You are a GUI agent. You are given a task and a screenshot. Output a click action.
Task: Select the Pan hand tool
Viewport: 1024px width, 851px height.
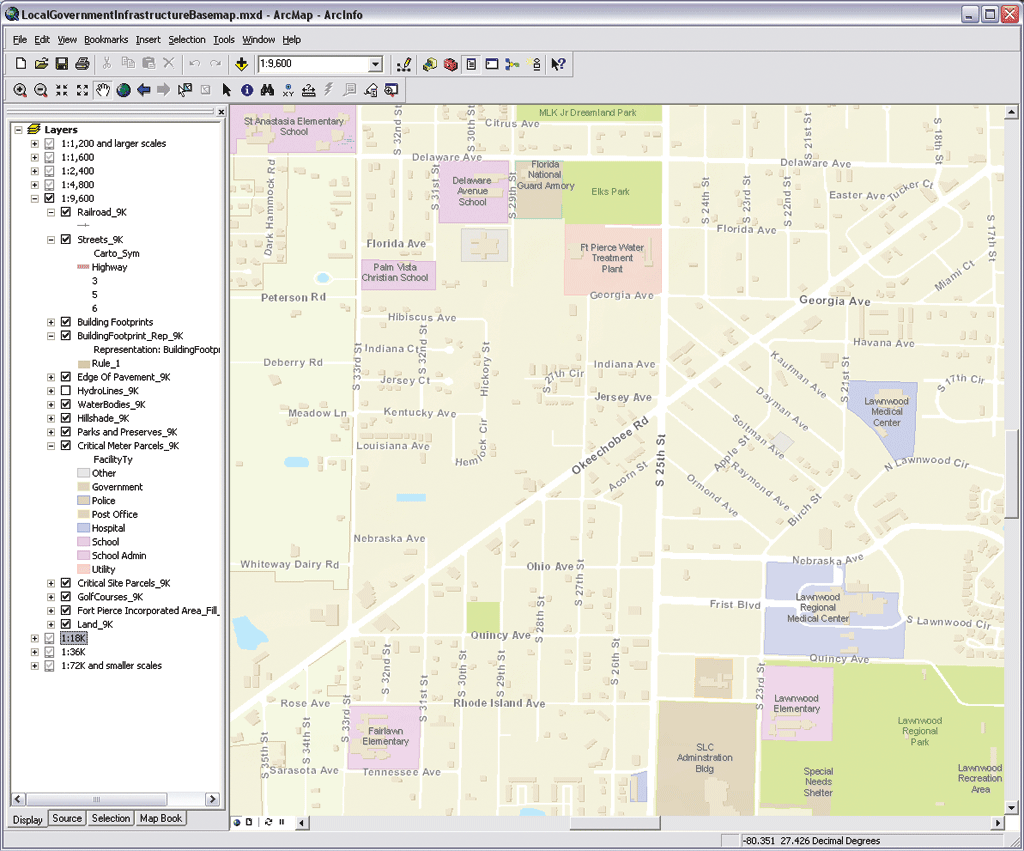103,90
